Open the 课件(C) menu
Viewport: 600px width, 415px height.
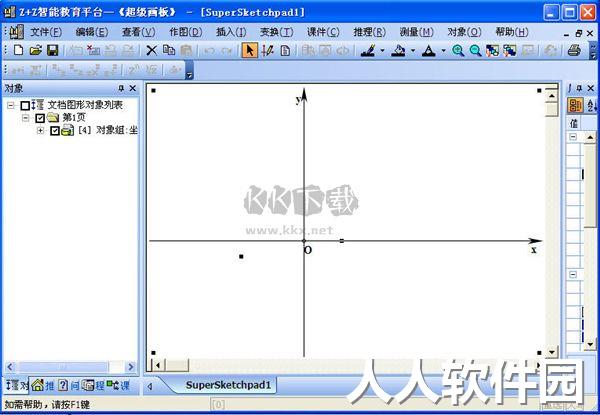point(323,32)
